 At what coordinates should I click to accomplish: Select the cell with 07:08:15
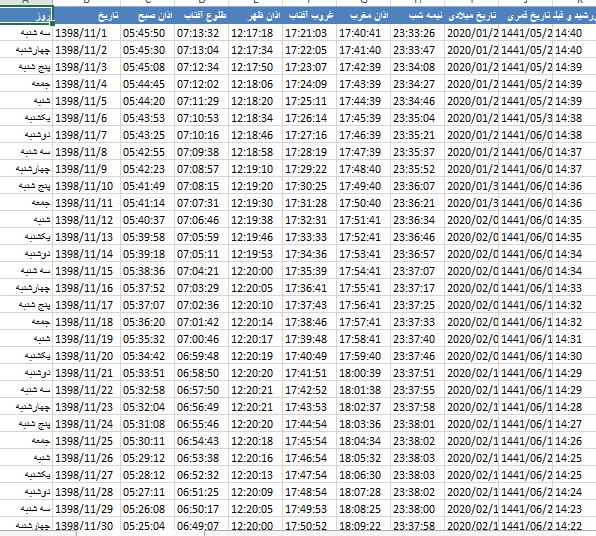(x=201, y=186)
